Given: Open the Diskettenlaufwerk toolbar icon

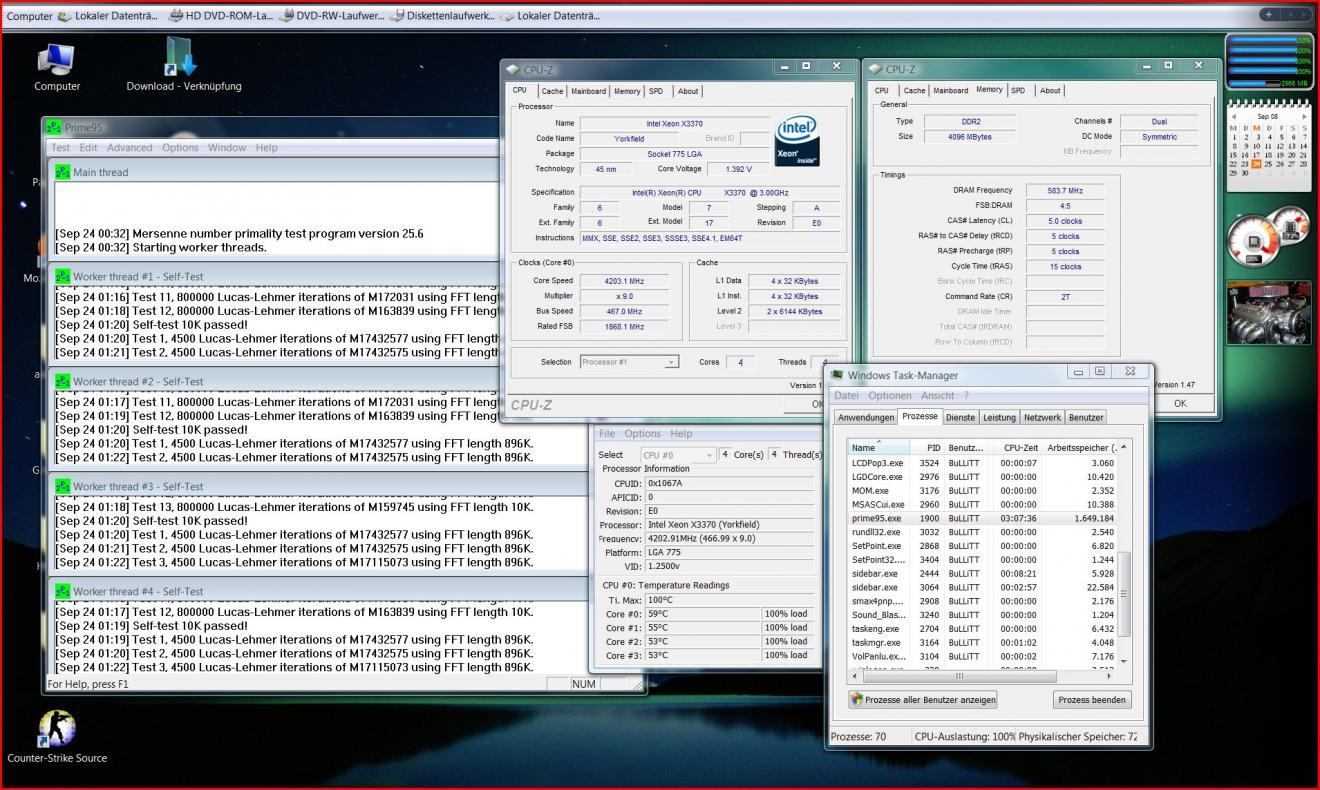Looking at the screenshot, I should [x=397, y=16].
